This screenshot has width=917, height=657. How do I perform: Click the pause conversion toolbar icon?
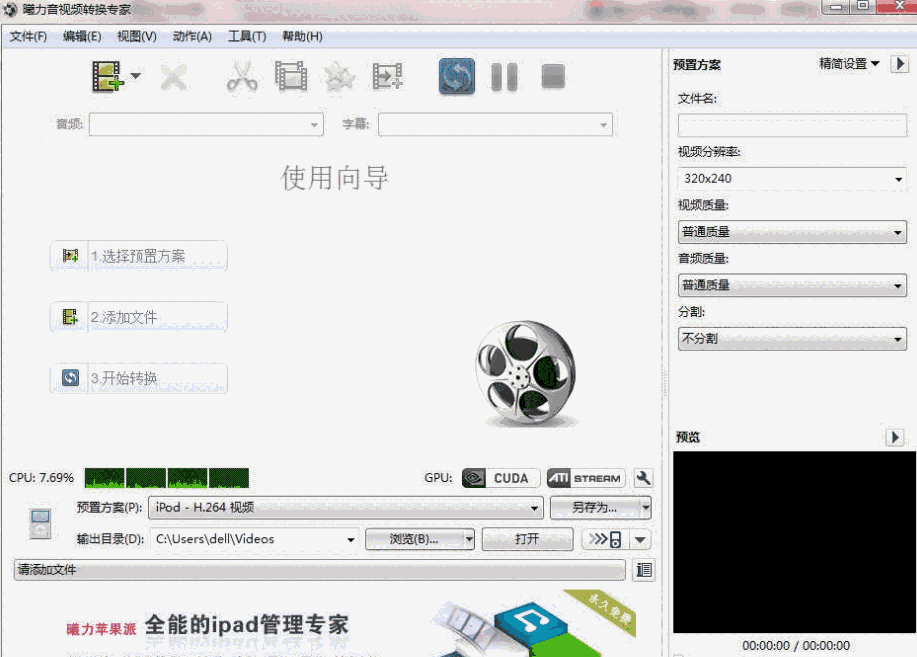503,75
